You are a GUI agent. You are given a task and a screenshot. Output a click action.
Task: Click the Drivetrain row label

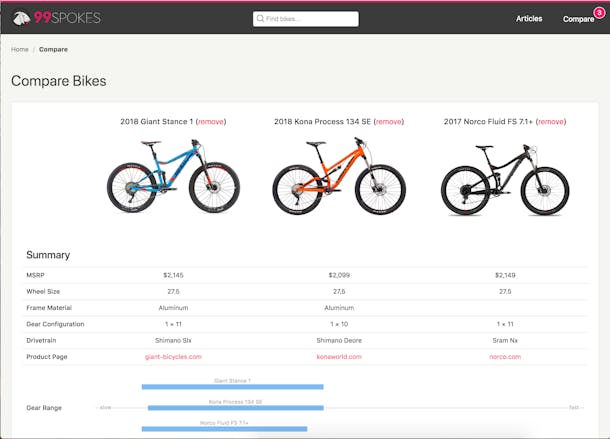coord(41,340)
